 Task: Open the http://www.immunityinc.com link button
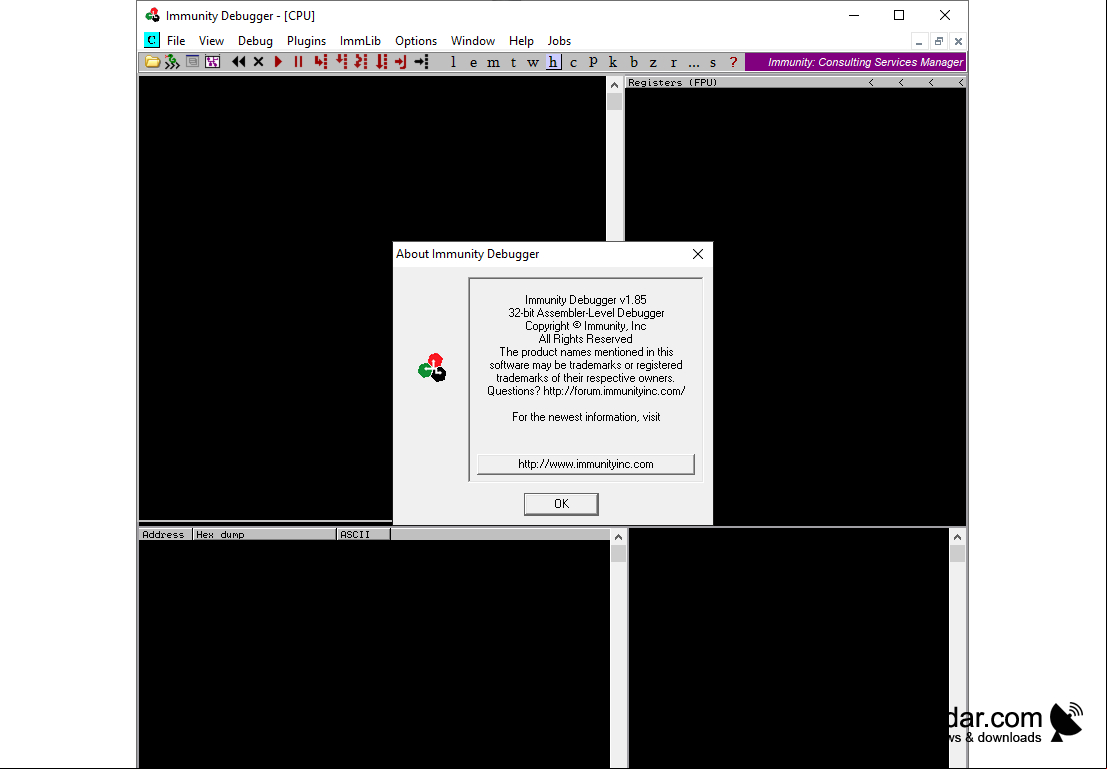tap(586, 464)
